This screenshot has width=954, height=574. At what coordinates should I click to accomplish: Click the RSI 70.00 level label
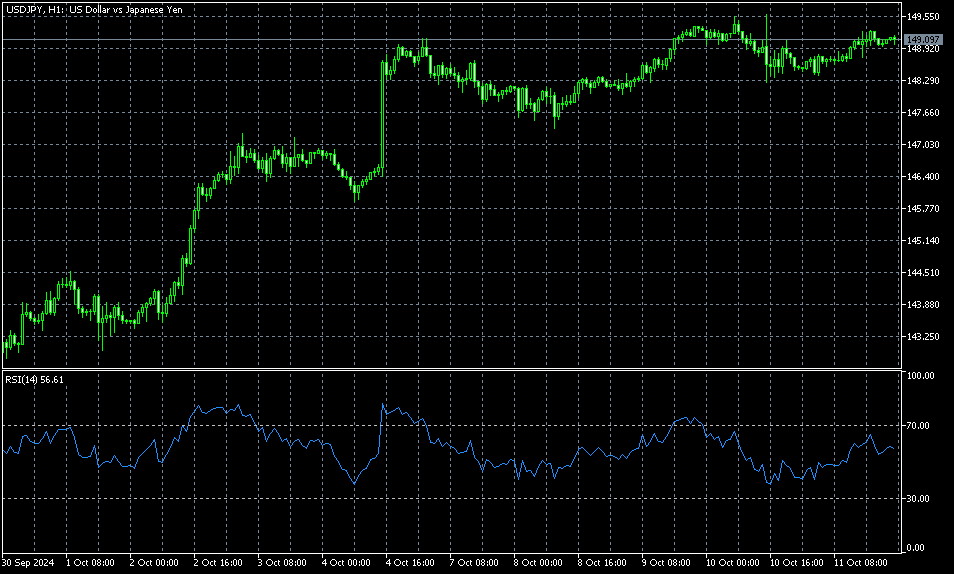pos(918,426)
